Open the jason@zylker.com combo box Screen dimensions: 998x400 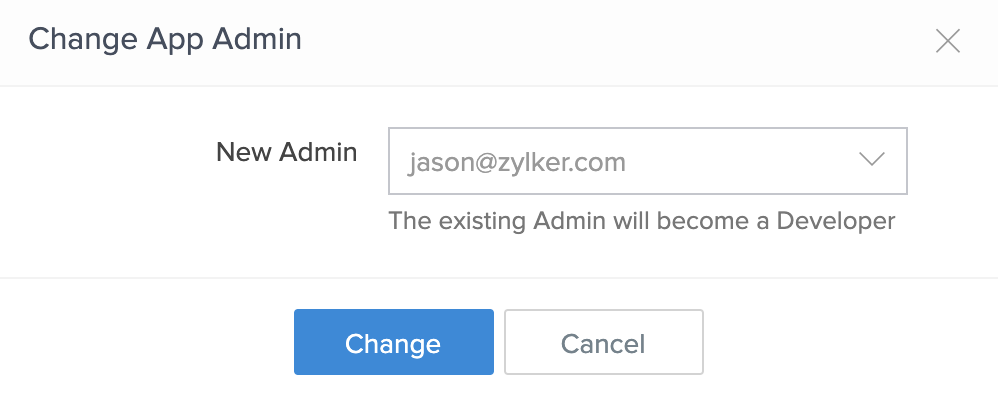[x=647, y=160]
